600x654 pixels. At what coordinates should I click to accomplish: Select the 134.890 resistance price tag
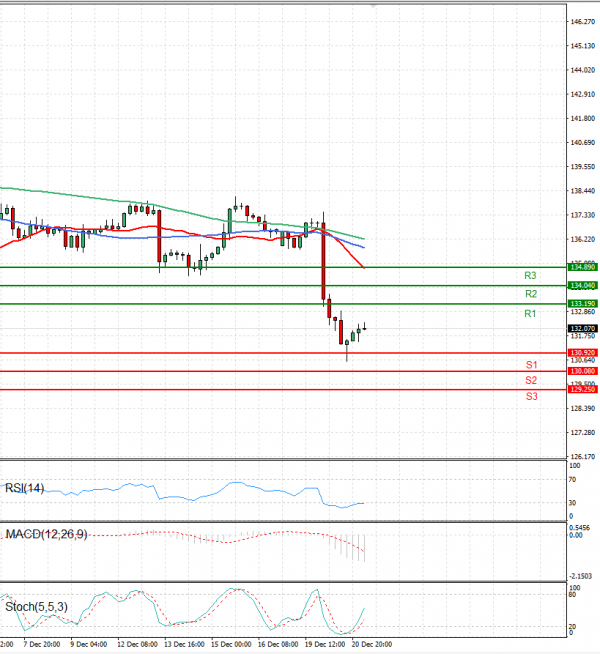pos(582,267)
